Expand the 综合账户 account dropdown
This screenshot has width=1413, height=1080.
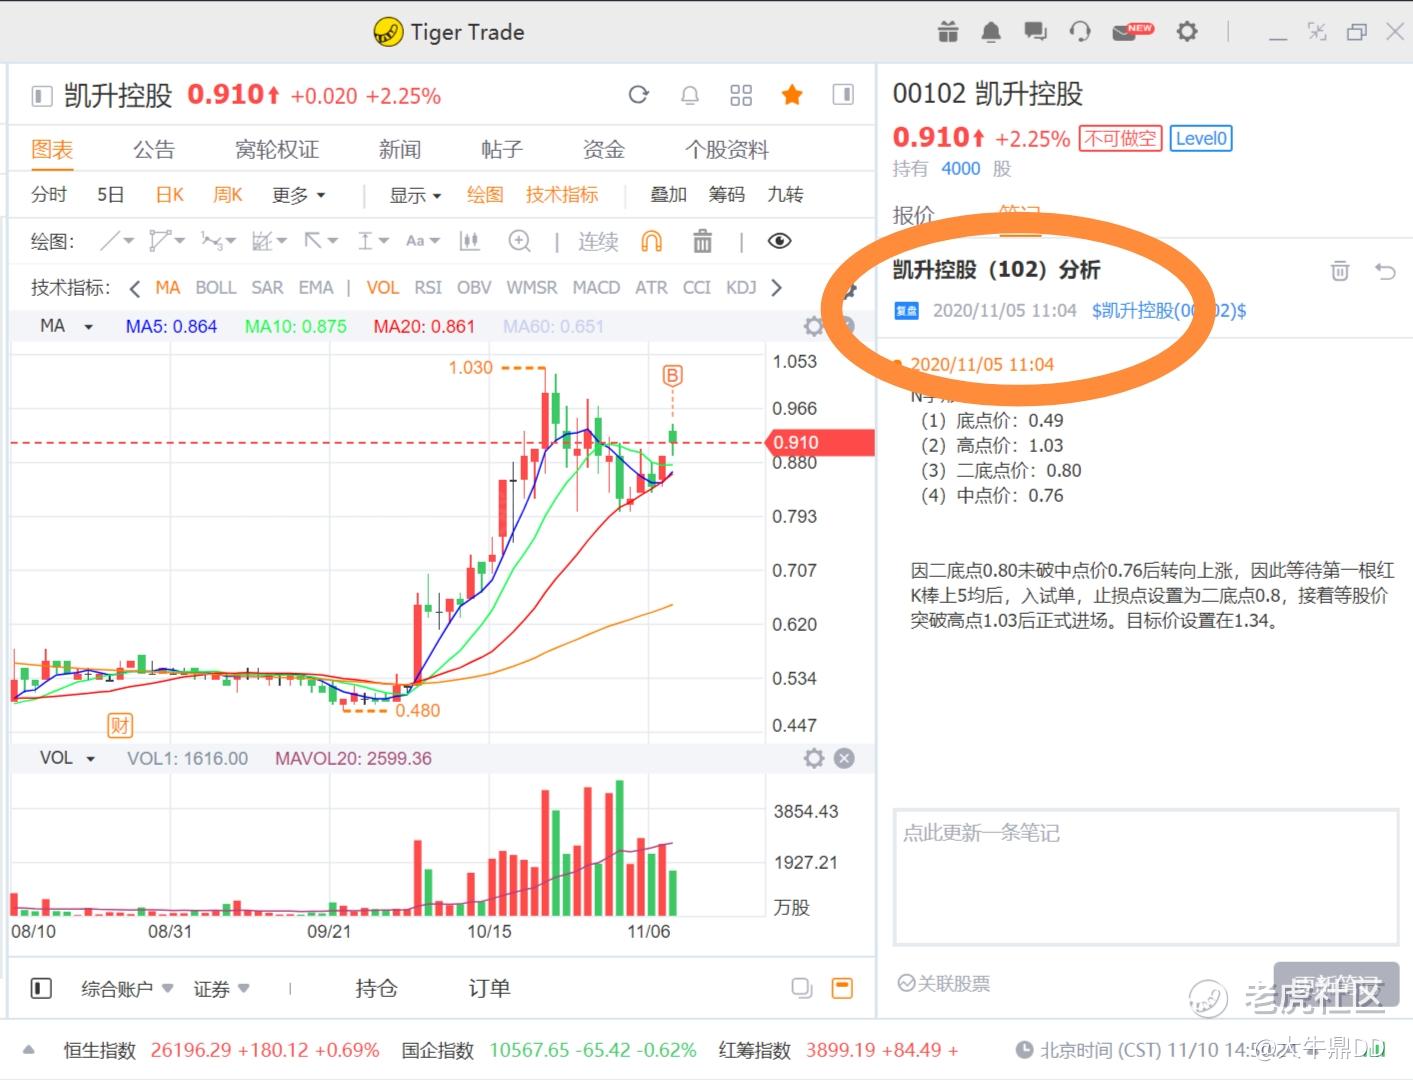point(127,989)
